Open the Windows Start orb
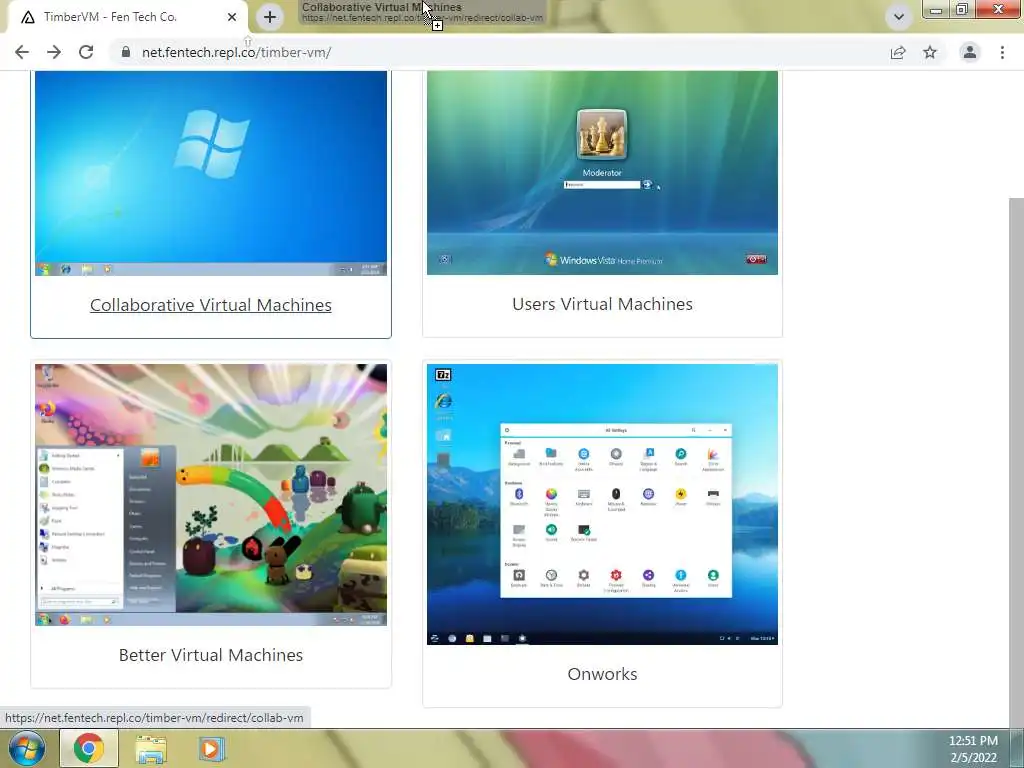 (x=26, y=748)
